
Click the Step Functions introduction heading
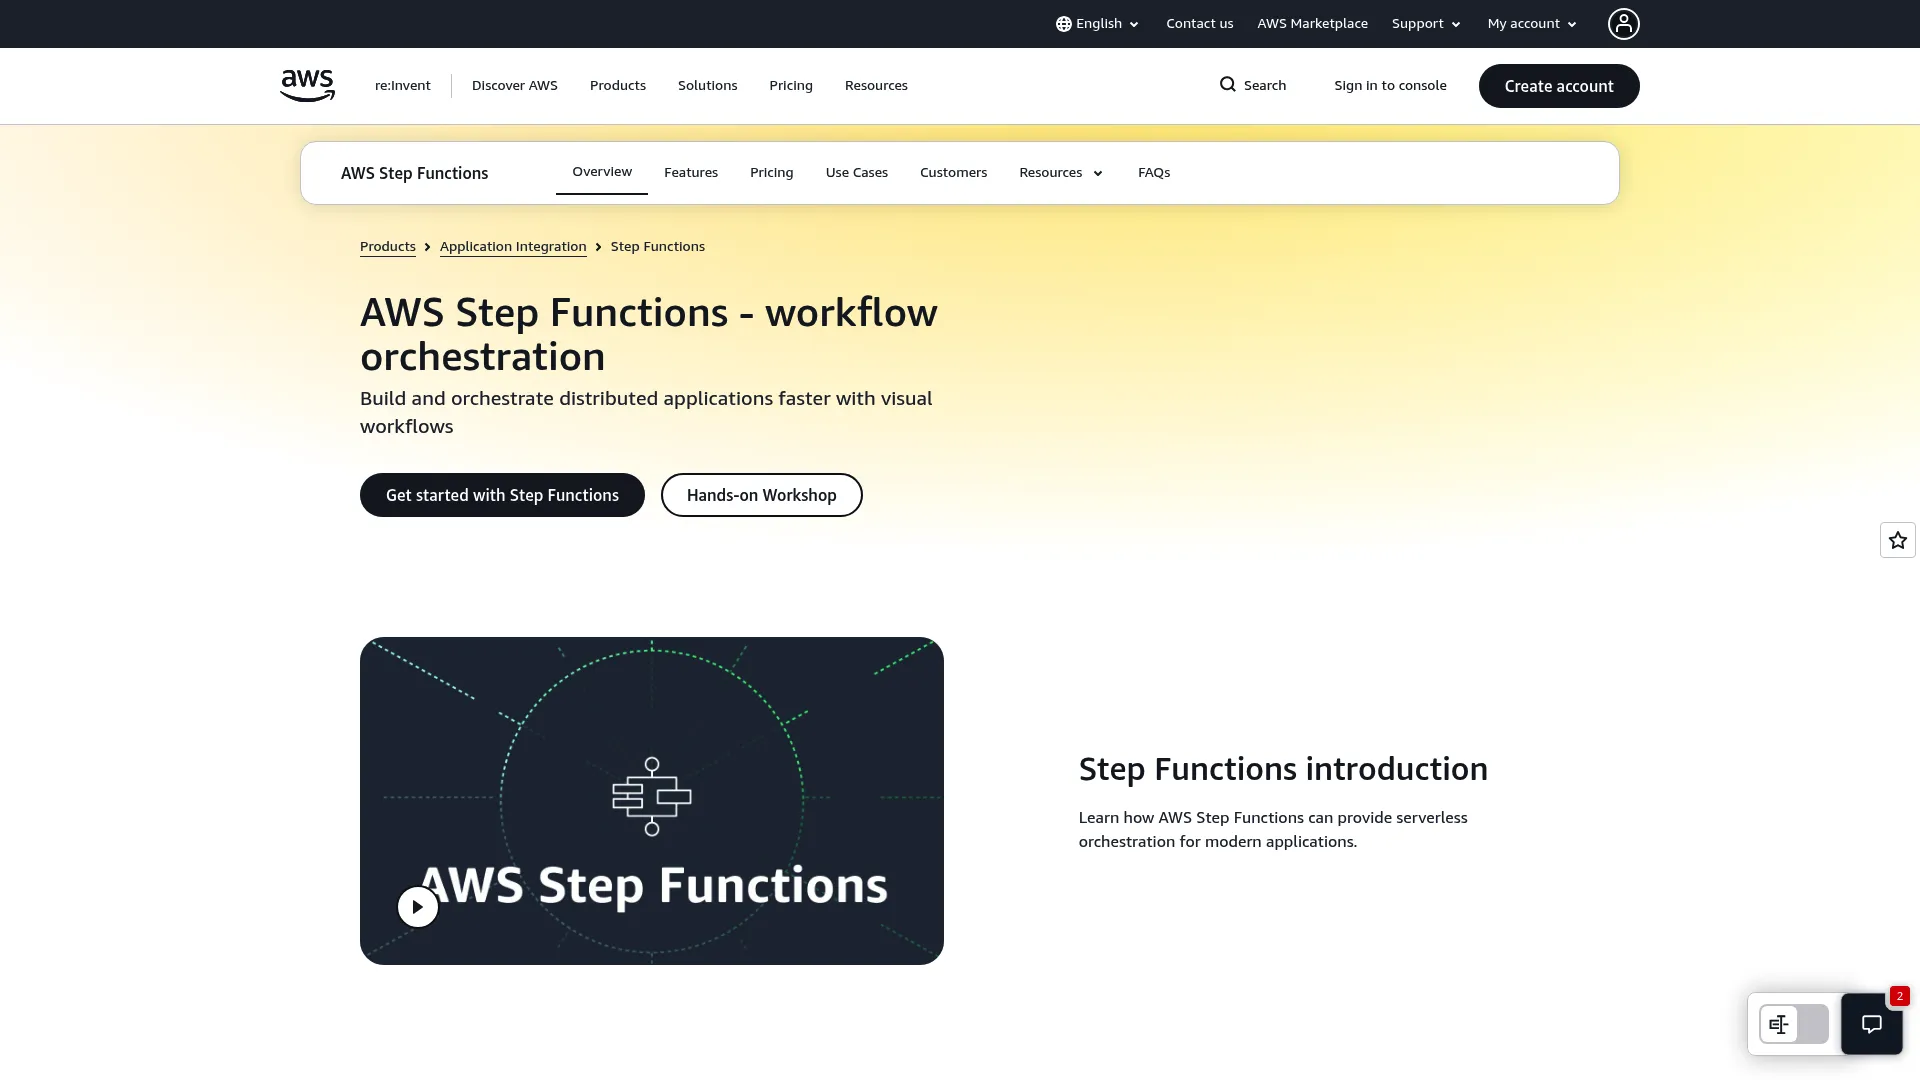pyautogui.click(x=1282, y=769)
